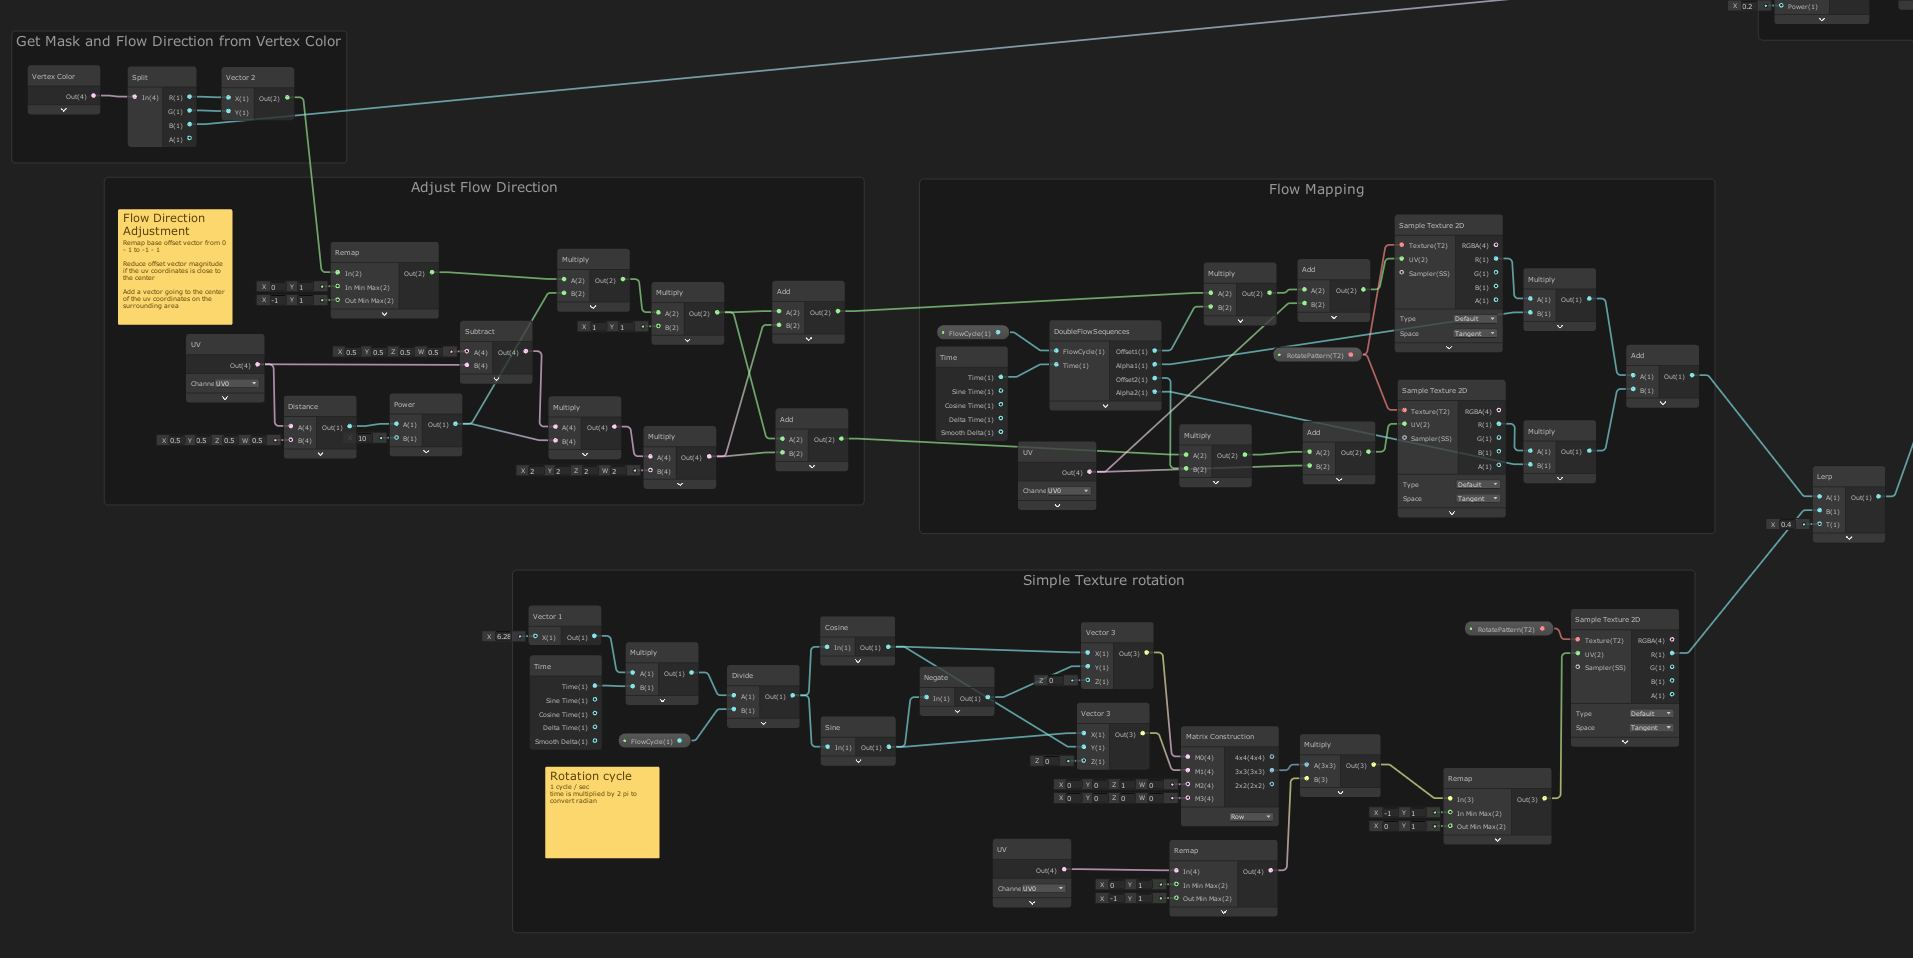Select the Divide node header
This screenshot has width=1913, height=958.
pyautogui.click(x=763, y=675)
